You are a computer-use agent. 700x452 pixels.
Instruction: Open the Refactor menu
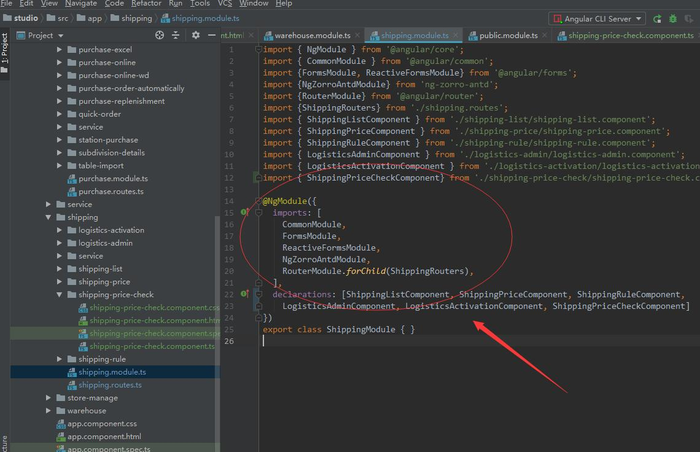point(146,4)
